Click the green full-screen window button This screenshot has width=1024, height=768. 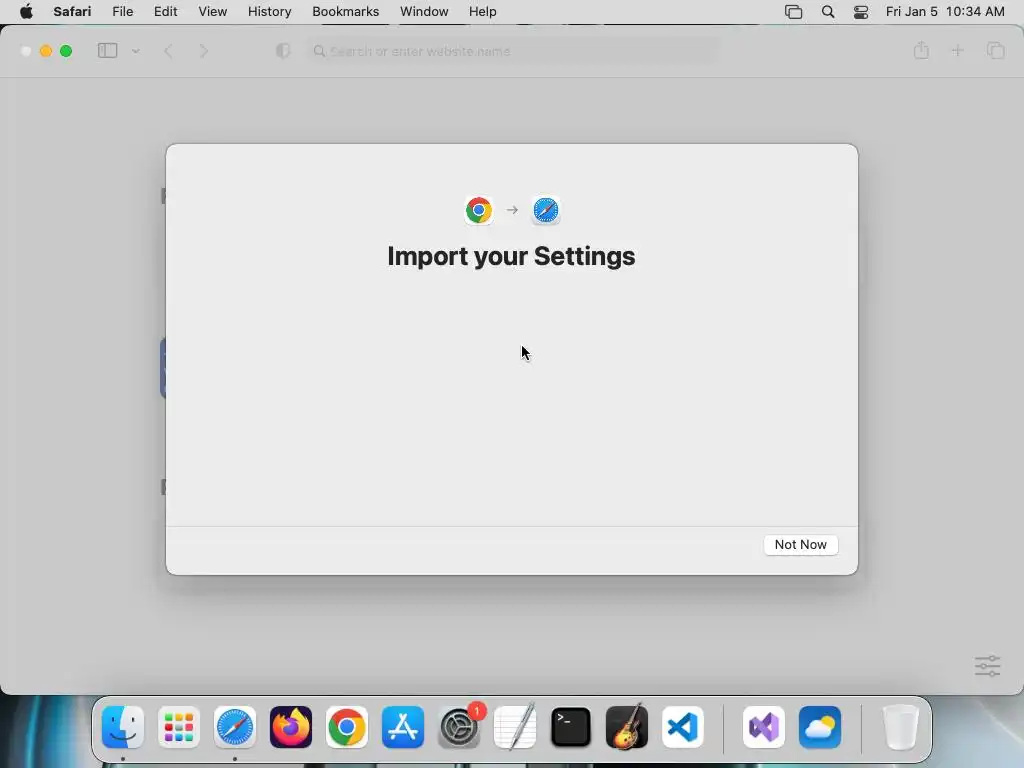pyautogui.click(x=66, y=51)
